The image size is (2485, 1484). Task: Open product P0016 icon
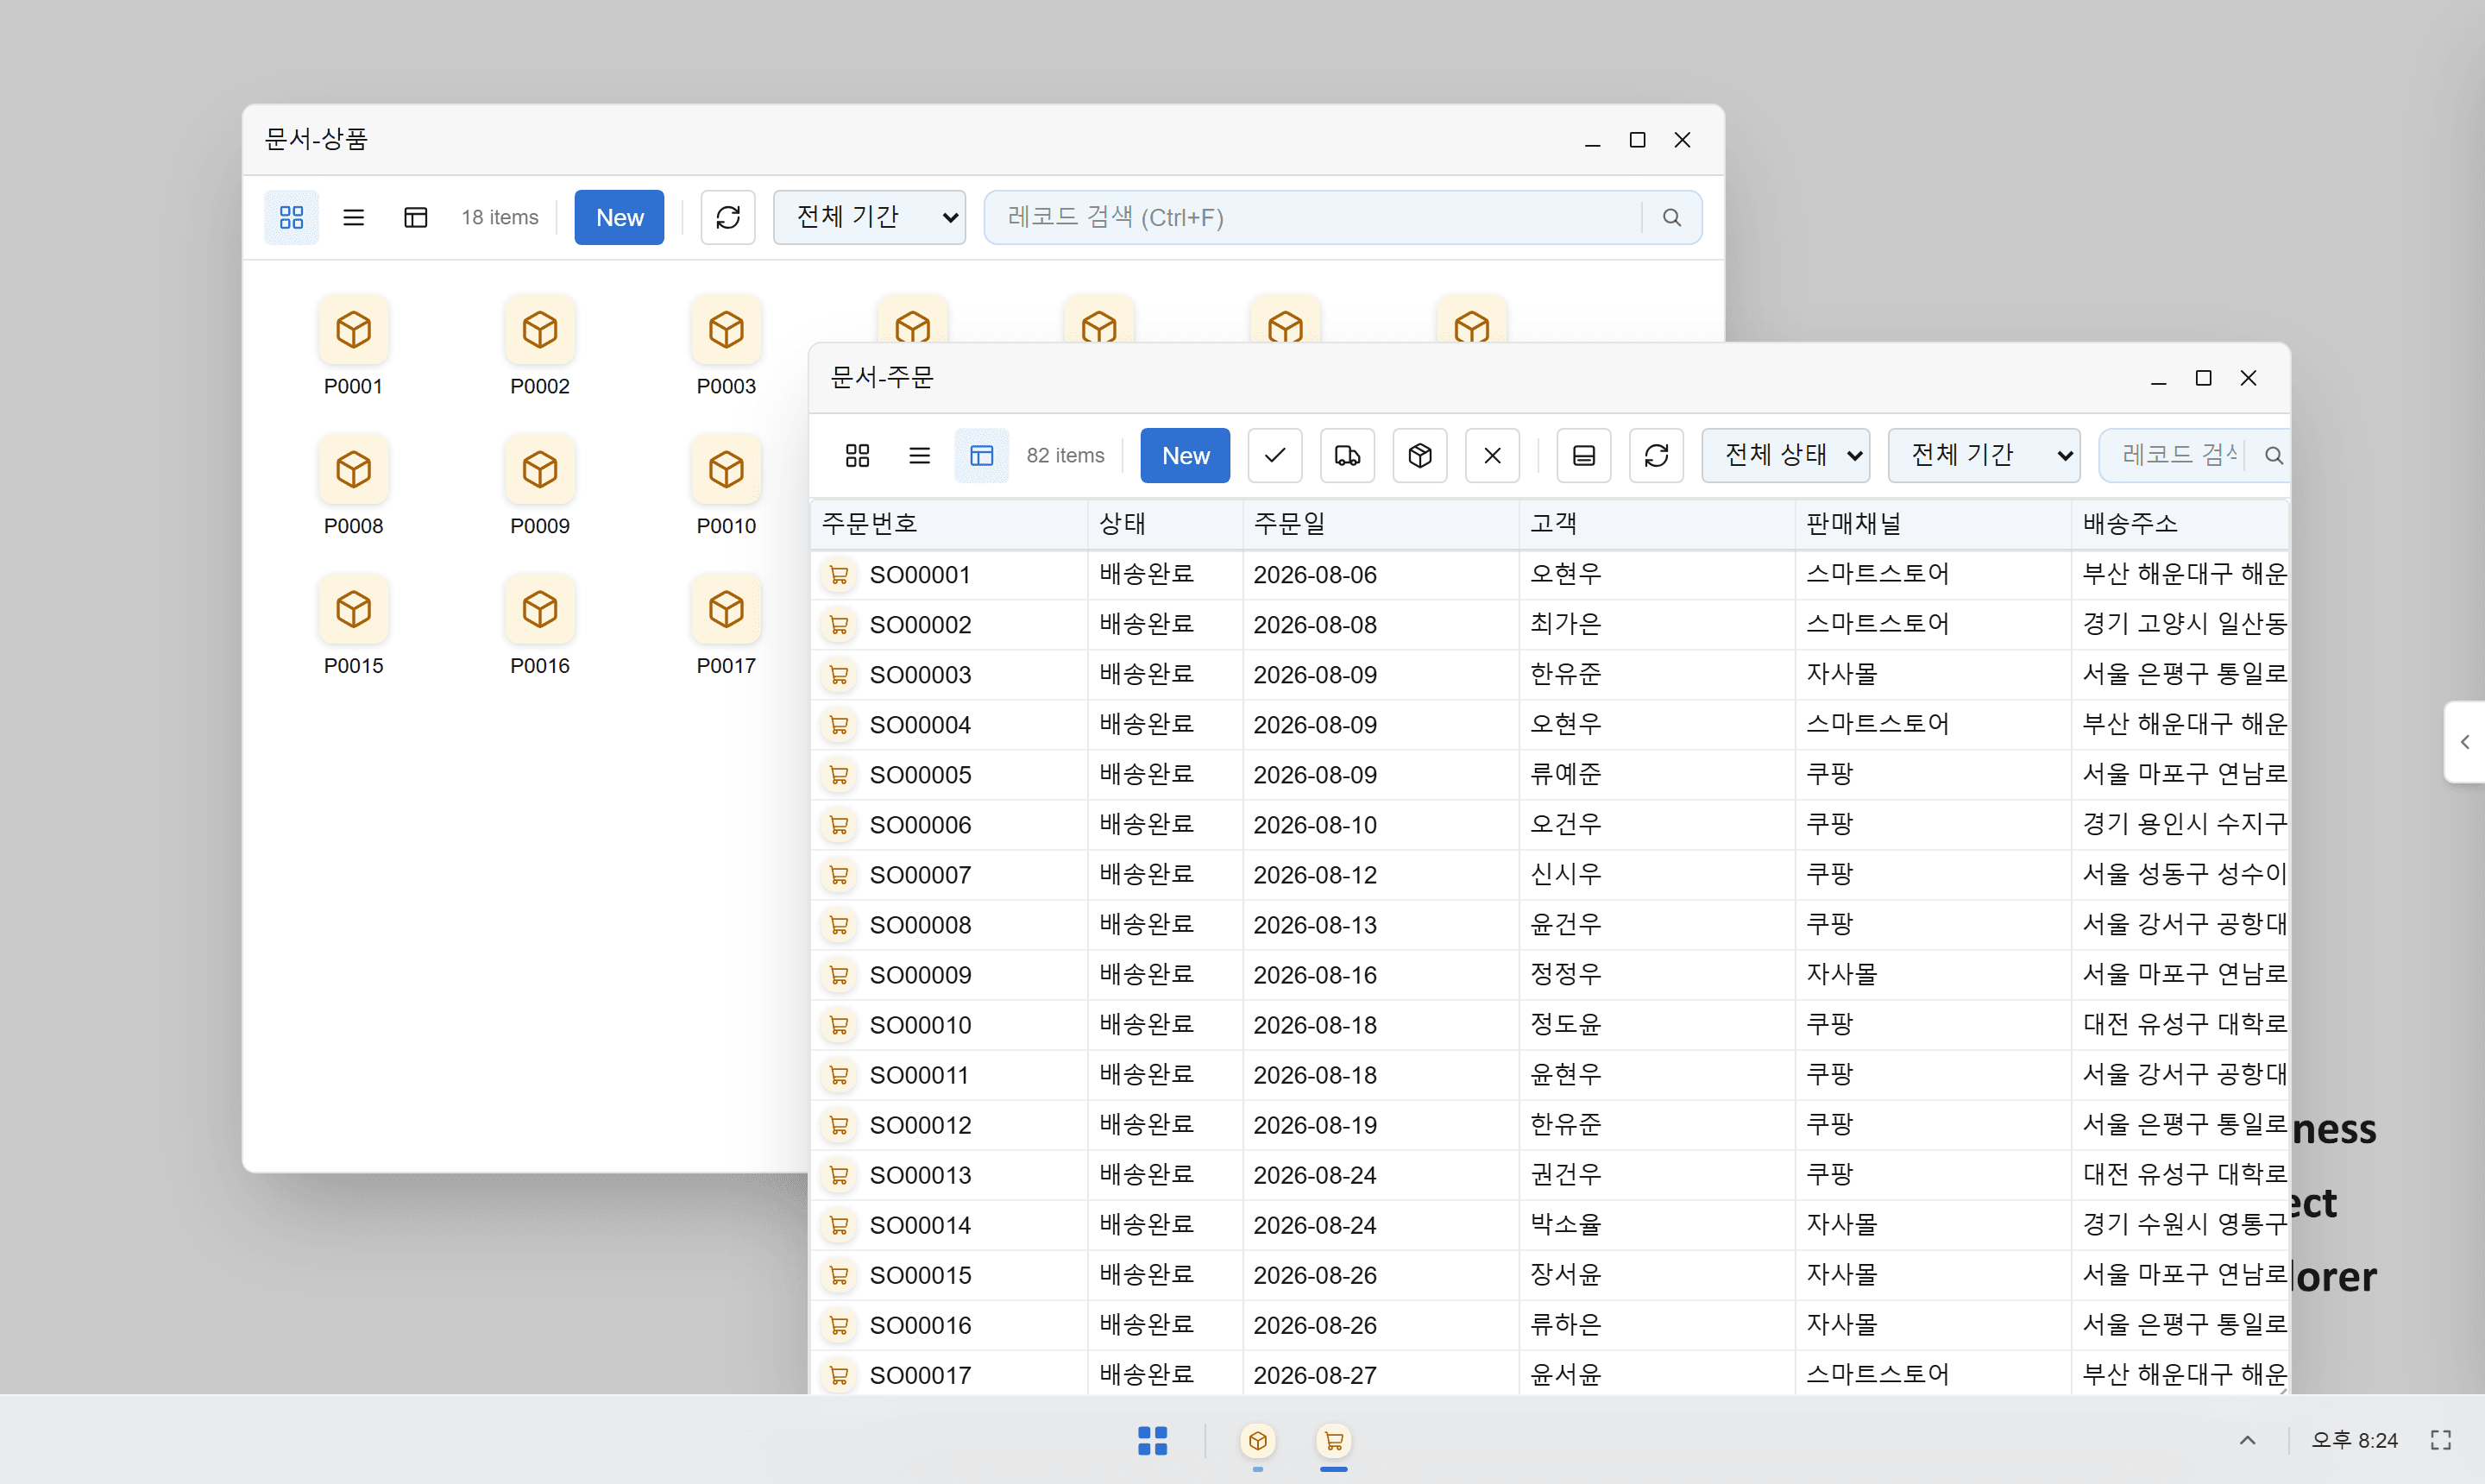(540, 625)
